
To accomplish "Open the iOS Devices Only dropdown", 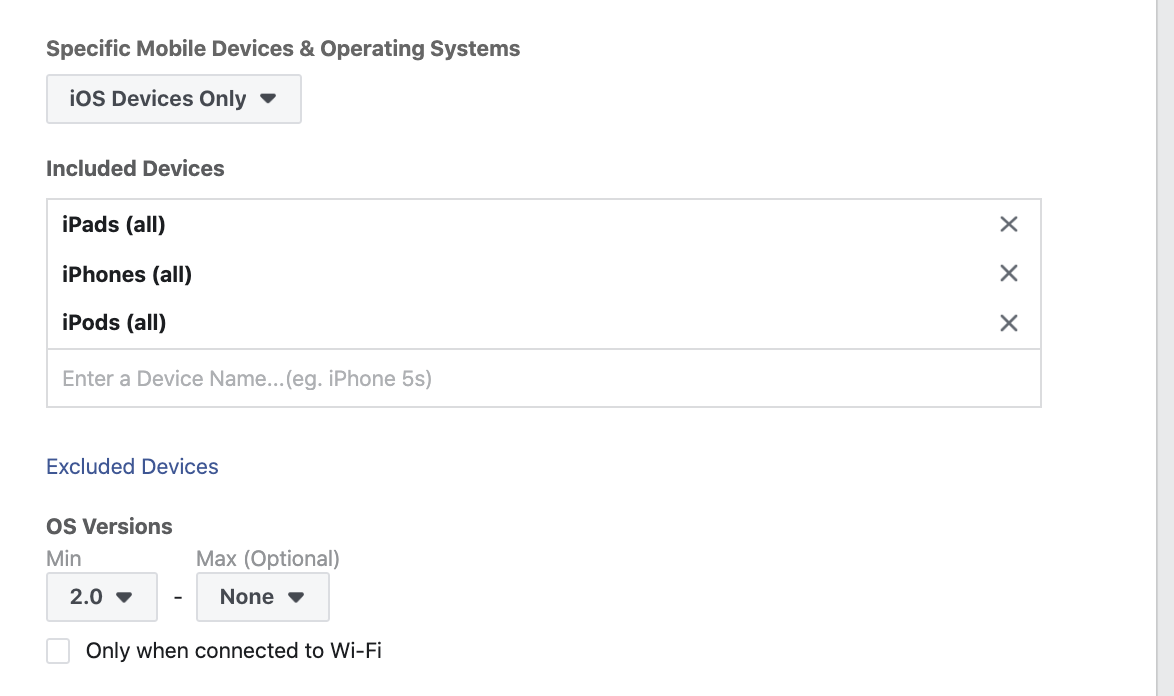I will pyautogui.click(x=174, y=99).
